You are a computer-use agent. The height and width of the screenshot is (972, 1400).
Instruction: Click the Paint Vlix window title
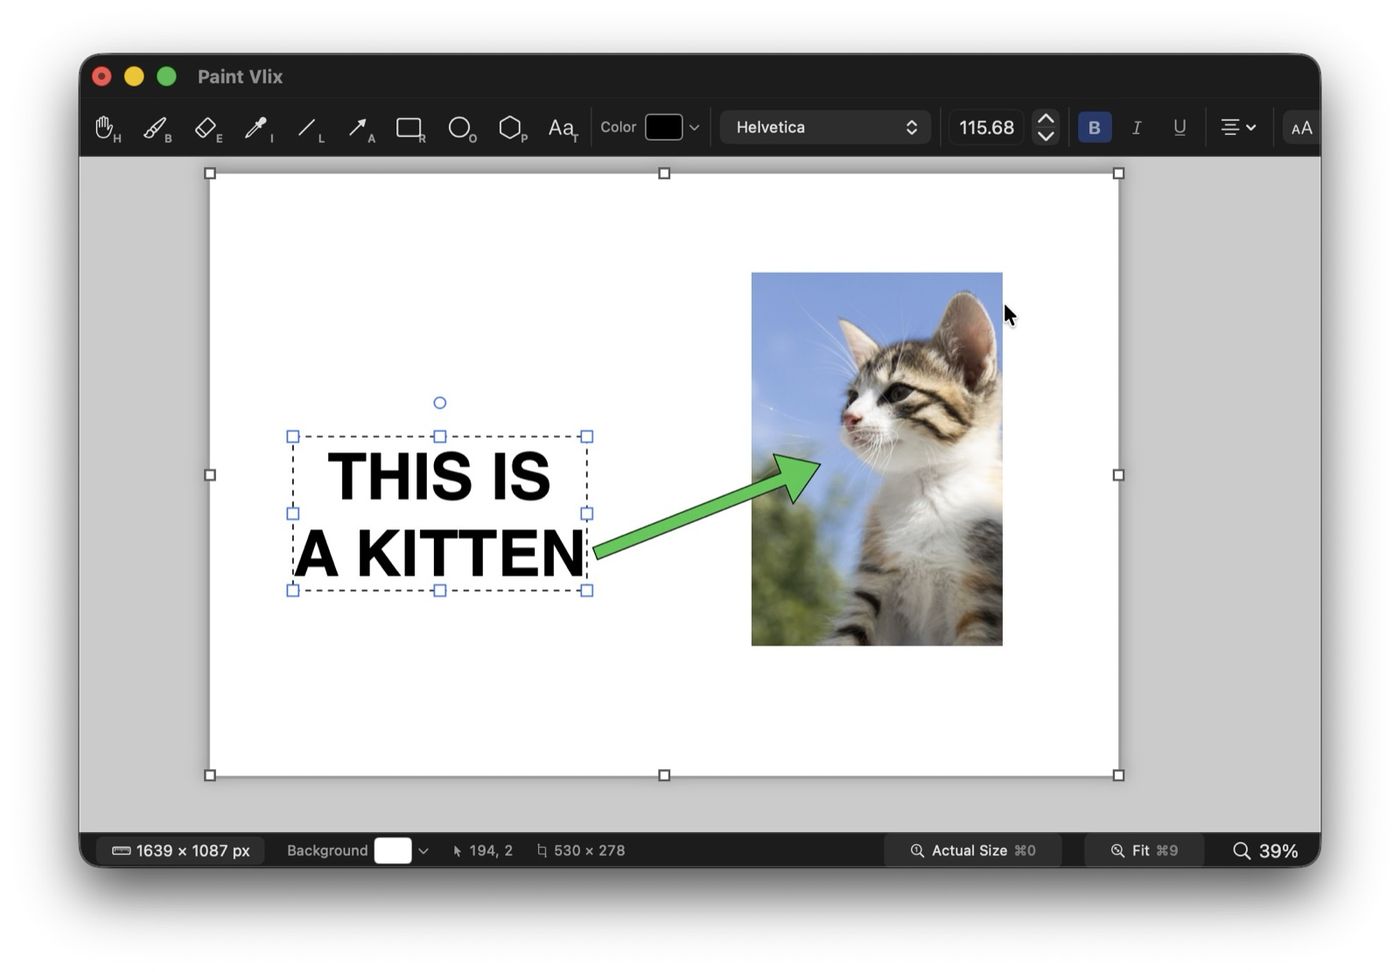click(x=240, y=77)
